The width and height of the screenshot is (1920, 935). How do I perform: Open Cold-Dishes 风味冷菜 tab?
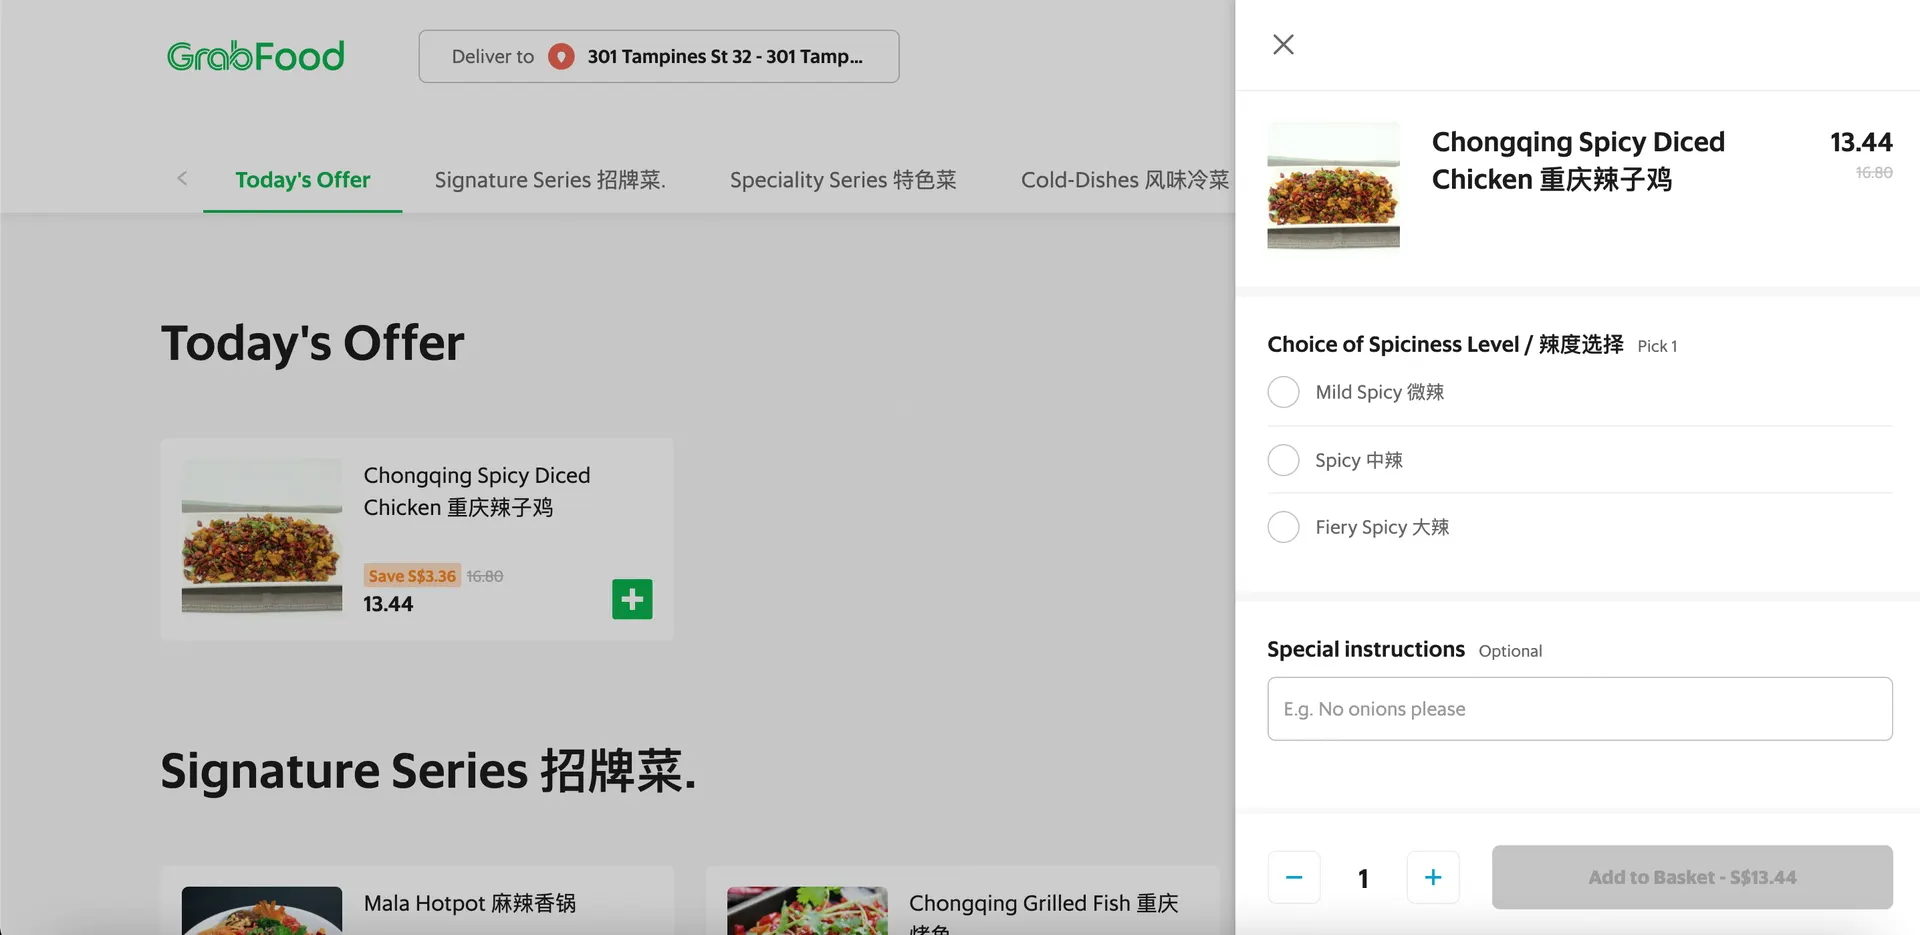(1125, 180)
